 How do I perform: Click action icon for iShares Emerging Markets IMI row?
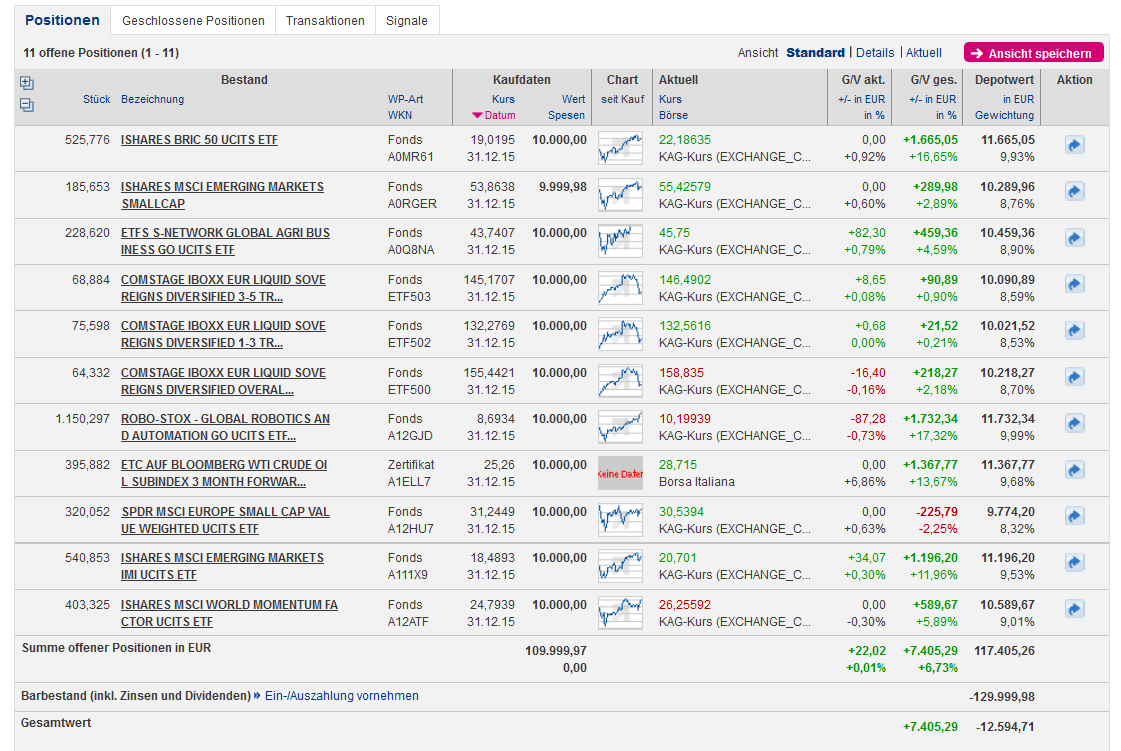point(1074,564)
